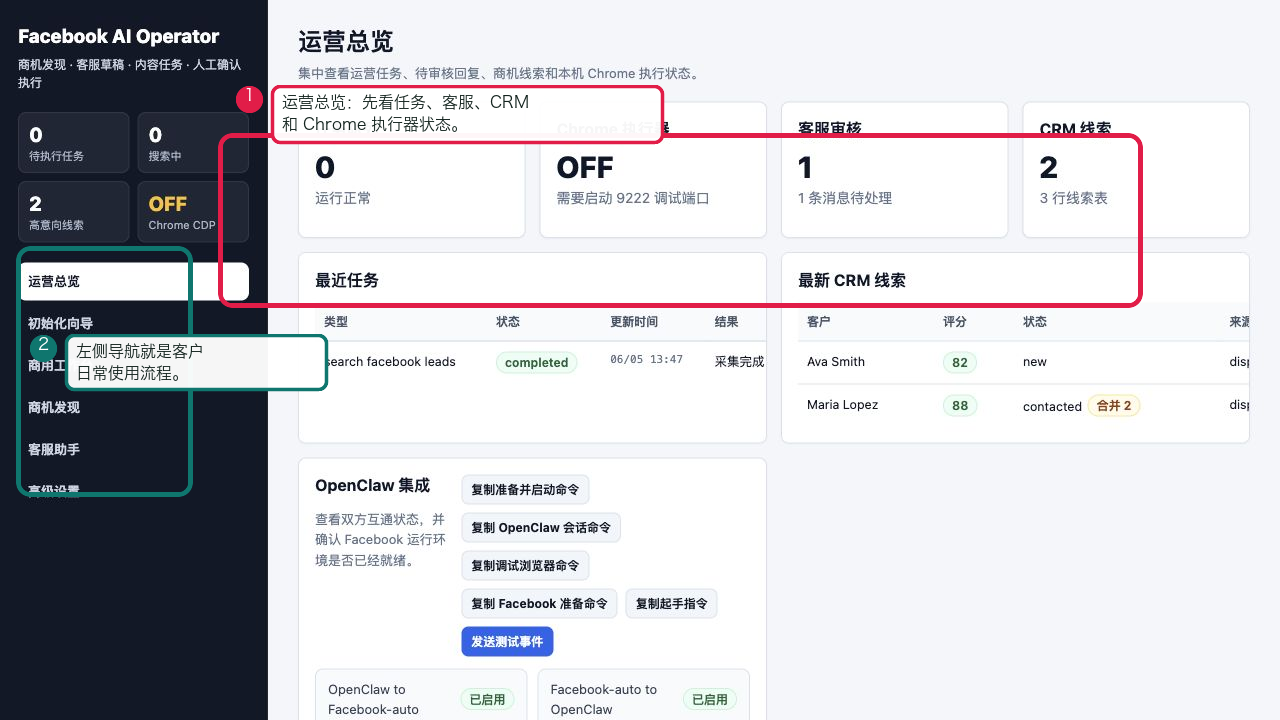Click the blue 发送测试事件 button
This screenshot has width=1280, height=720.
coord(507,642)
